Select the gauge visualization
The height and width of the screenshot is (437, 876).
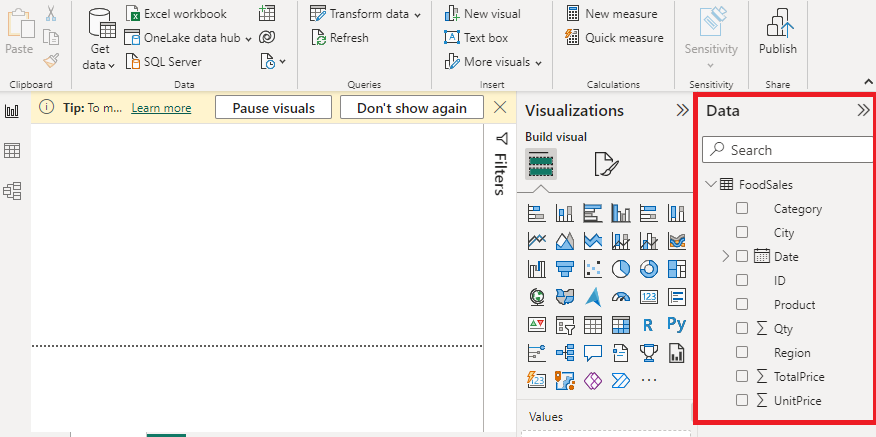coord(620,296)
